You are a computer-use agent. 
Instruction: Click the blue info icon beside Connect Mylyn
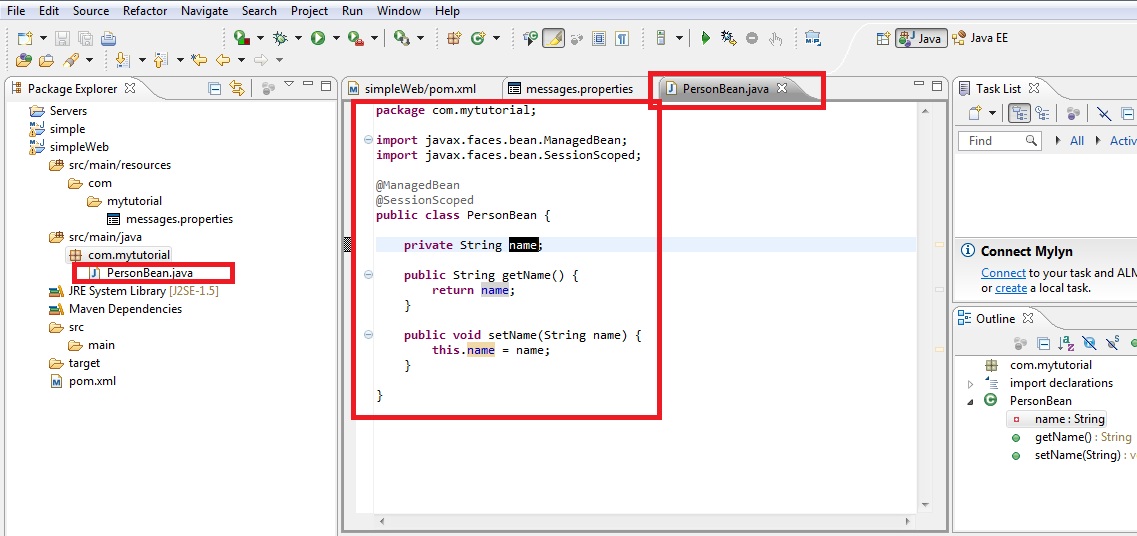[967, 251]
